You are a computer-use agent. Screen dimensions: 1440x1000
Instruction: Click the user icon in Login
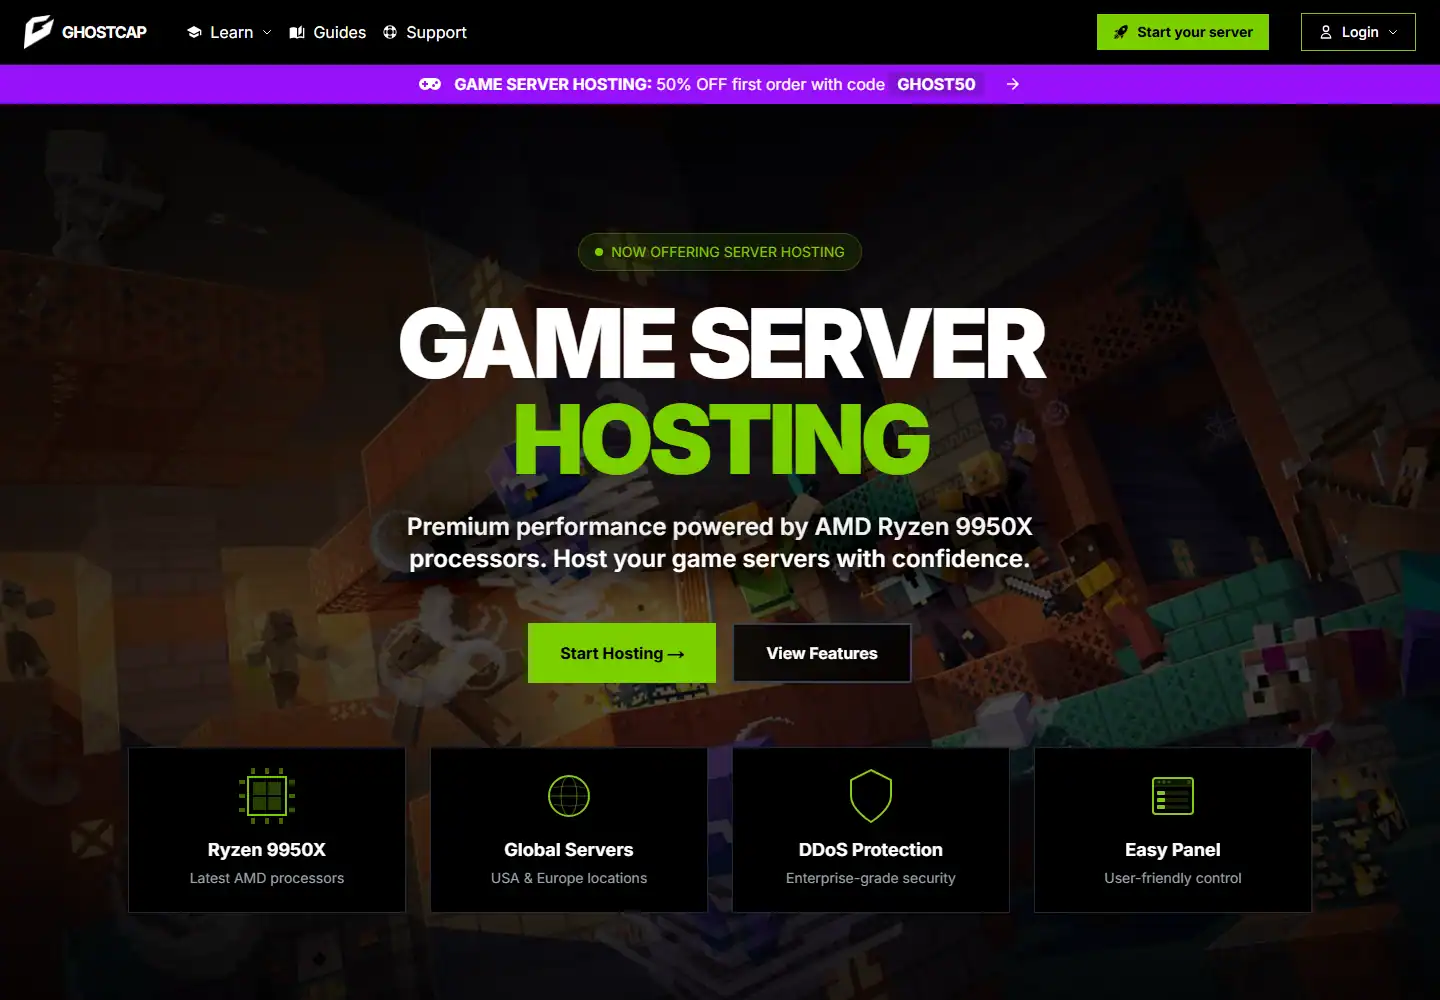[1326, 32]
